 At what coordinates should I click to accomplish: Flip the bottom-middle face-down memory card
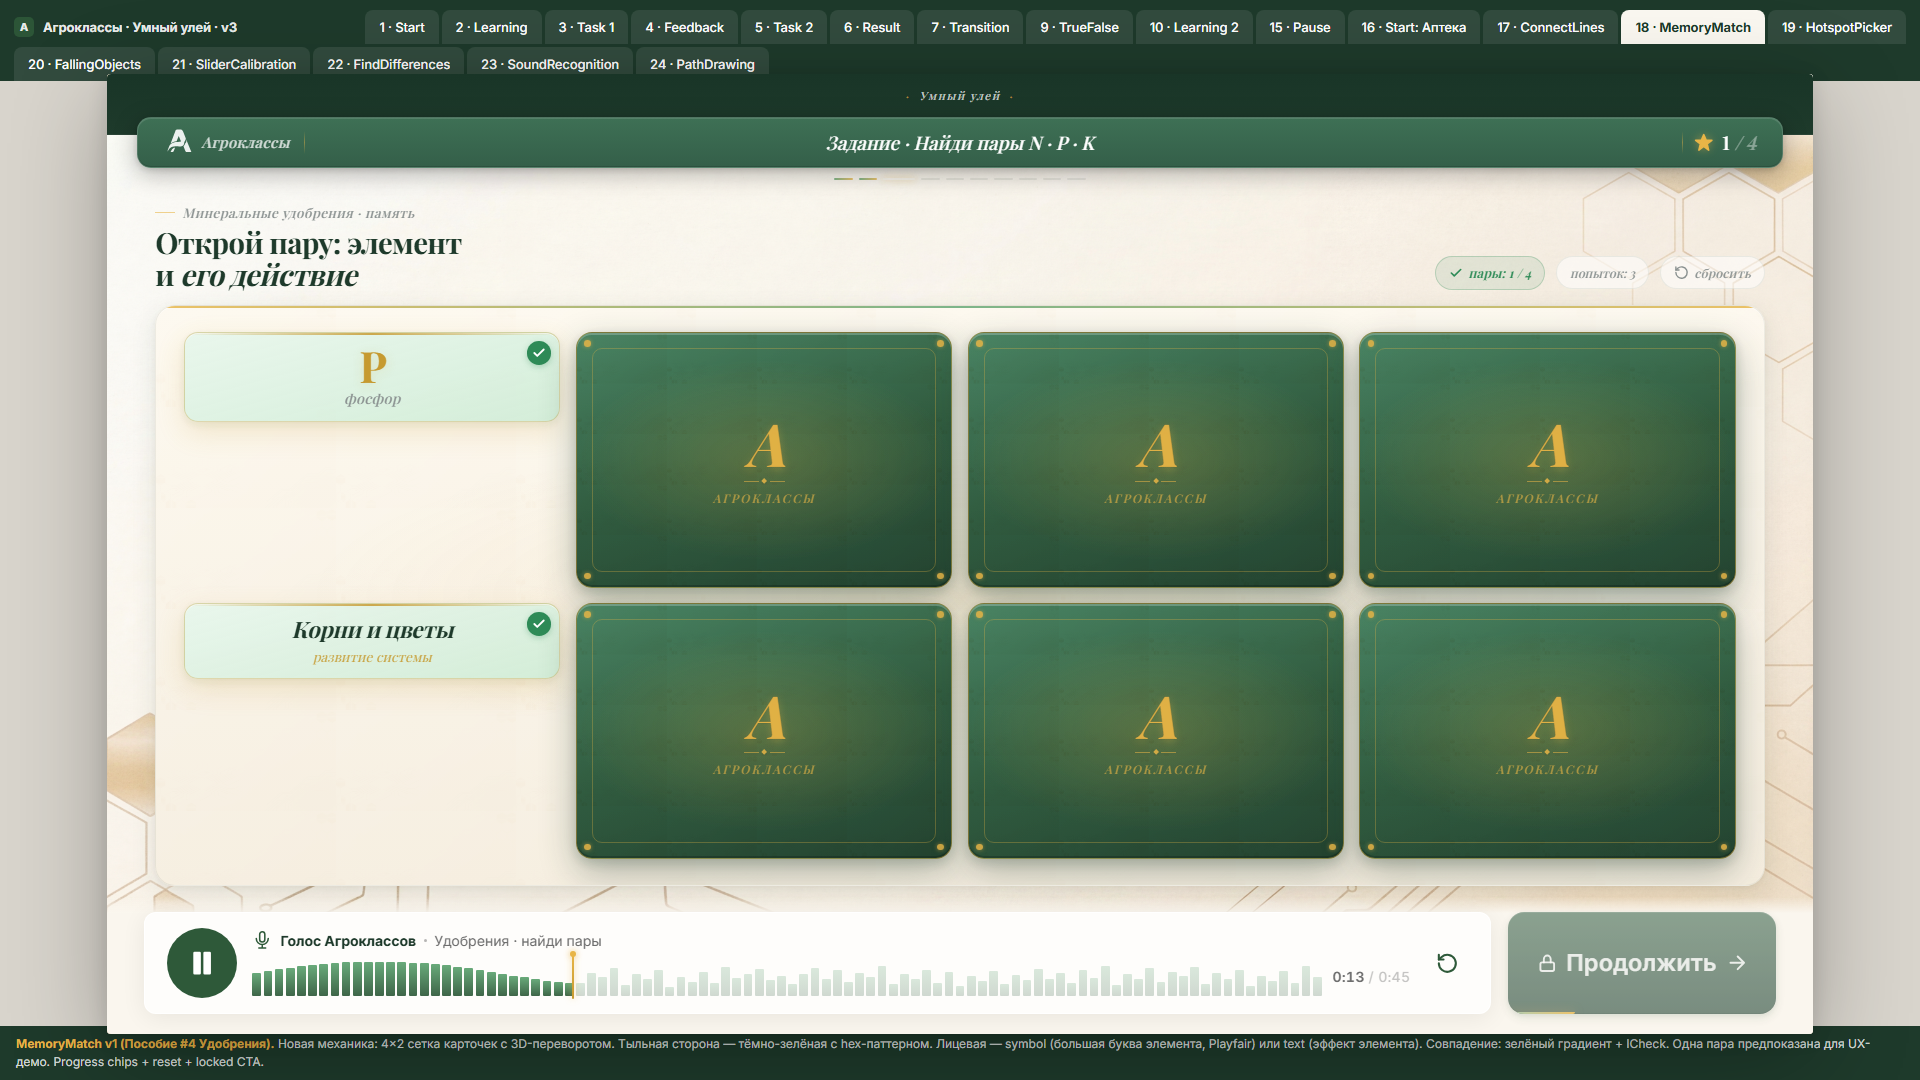point(1156,731)
